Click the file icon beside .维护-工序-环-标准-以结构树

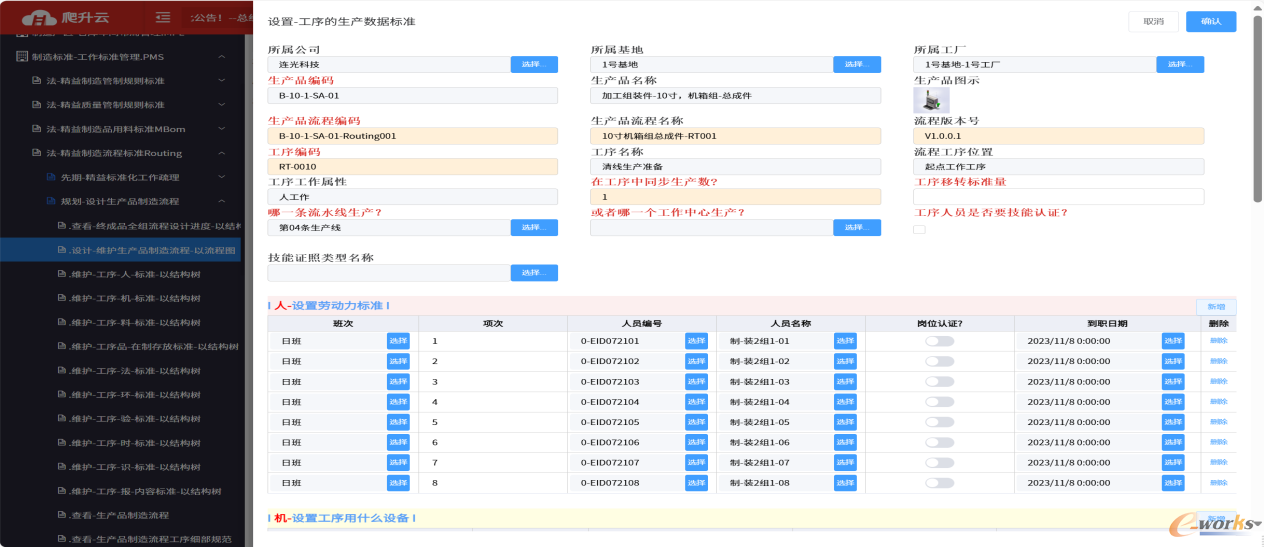point(61,395)
